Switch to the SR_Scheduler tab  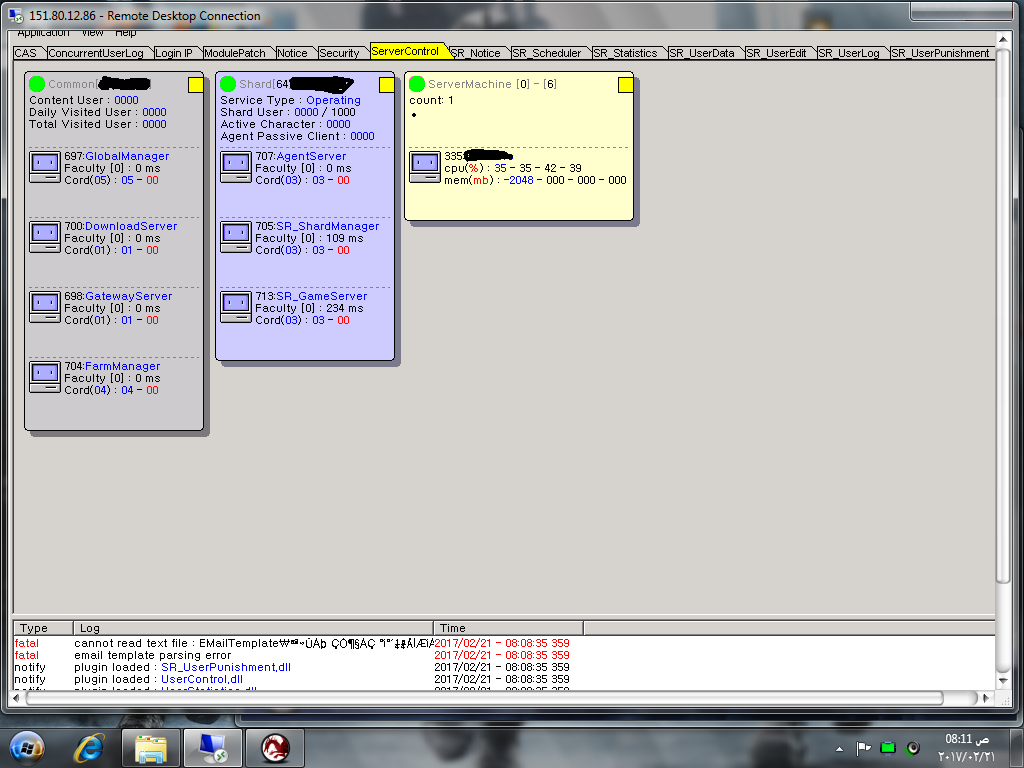pos(547,53)
